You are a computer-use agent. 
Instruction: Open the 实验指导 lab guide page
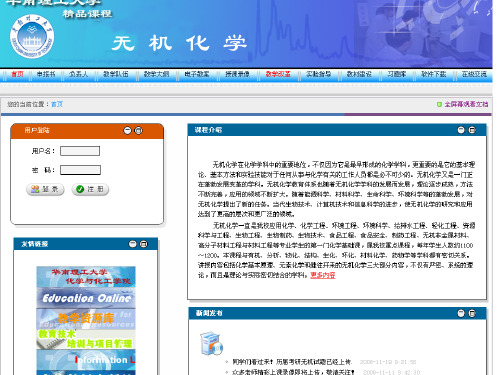point(319,74)
